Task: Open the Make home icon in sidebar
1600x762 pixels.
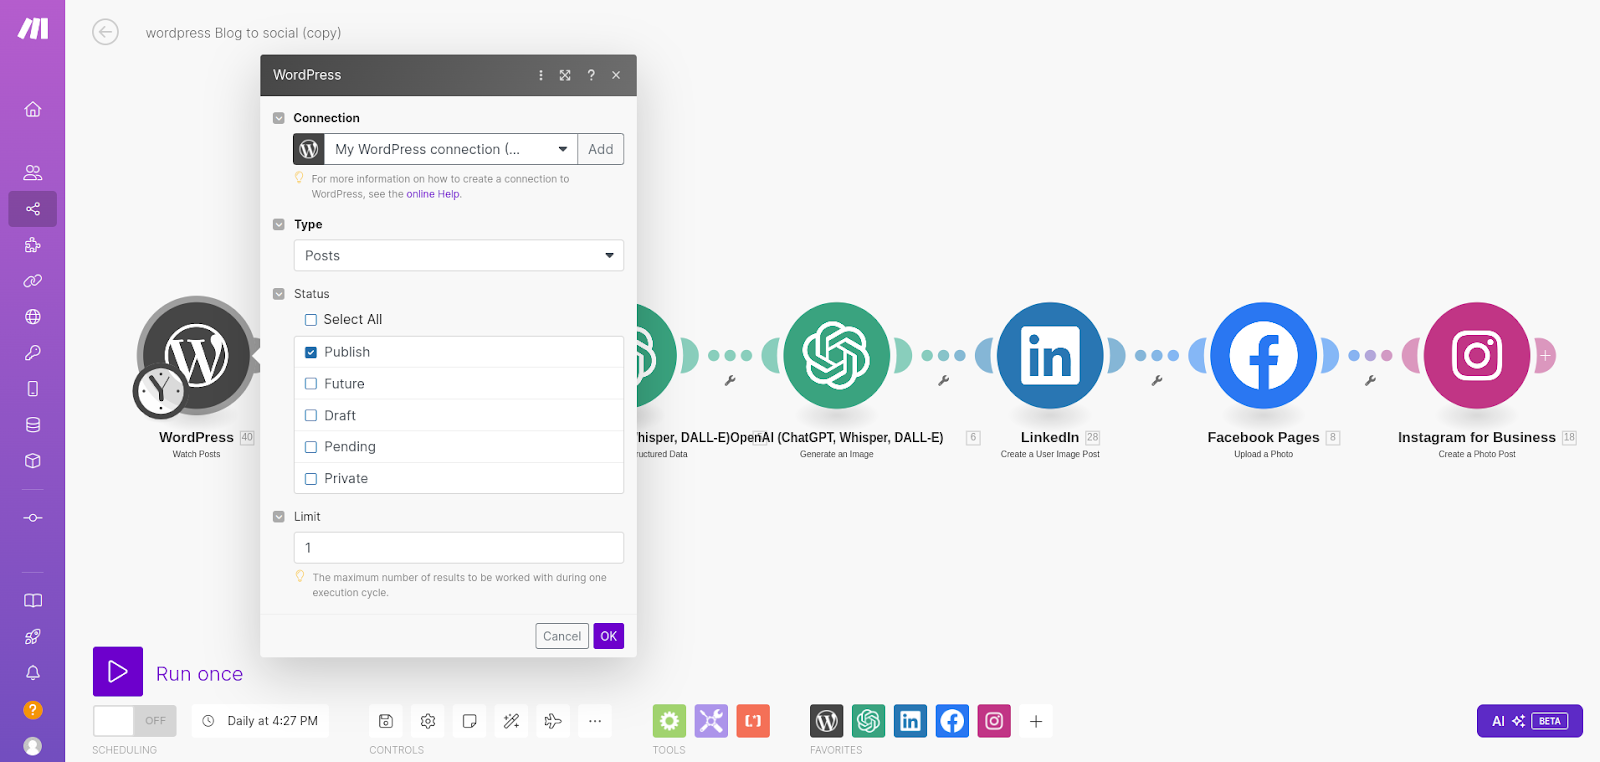Action: 33,109
